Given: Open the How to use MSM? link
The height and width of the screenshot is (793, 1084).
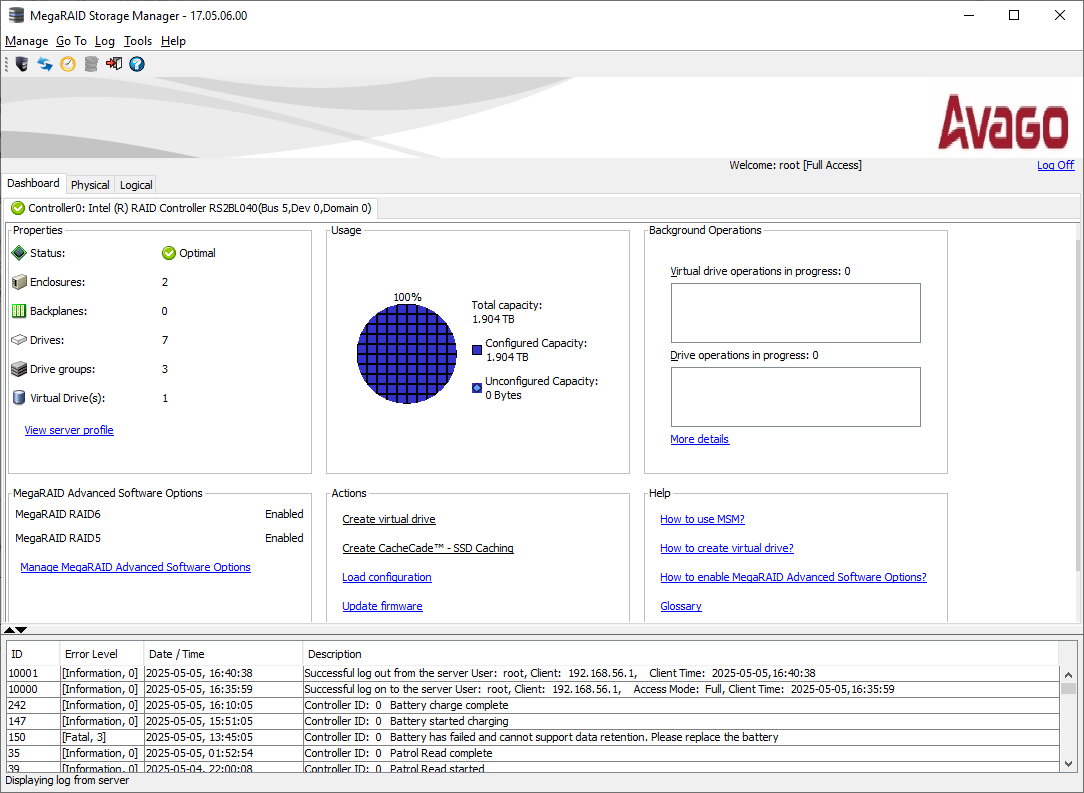Looking at the screenshot, I should pyautogui.click(x=702, y=519).
